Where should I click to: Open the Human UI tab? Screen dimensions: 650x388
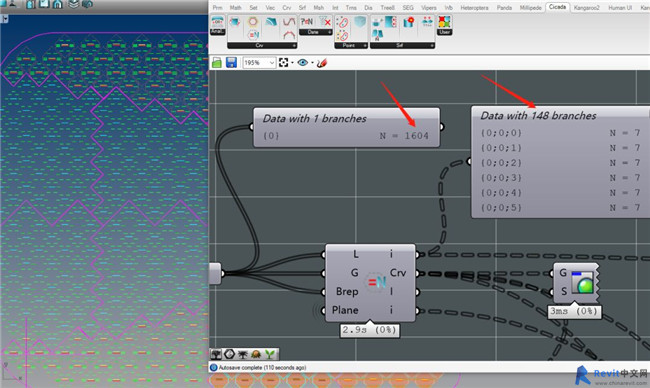point(620,7)
